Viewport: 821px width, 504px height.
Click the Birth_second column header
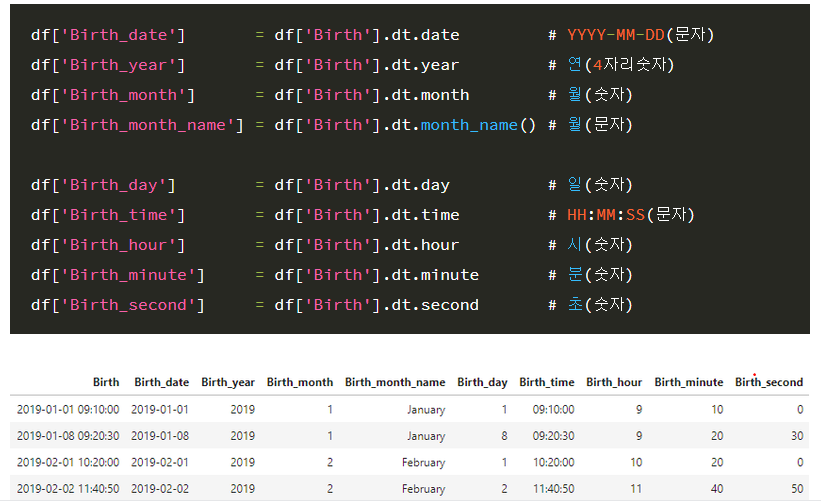pyautogui.click(x=769, y=383)
